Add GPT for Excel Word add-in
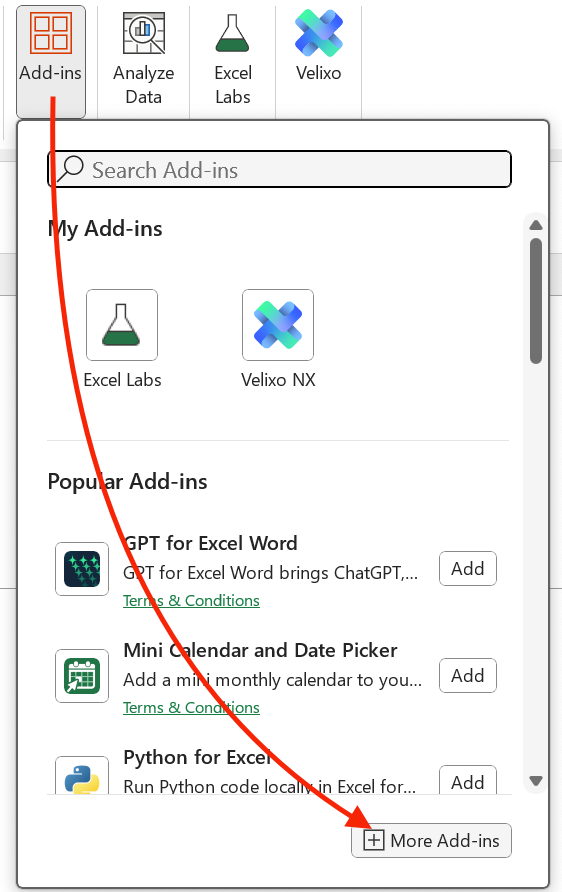Screen dimensions: 562x892 point(468,568)
